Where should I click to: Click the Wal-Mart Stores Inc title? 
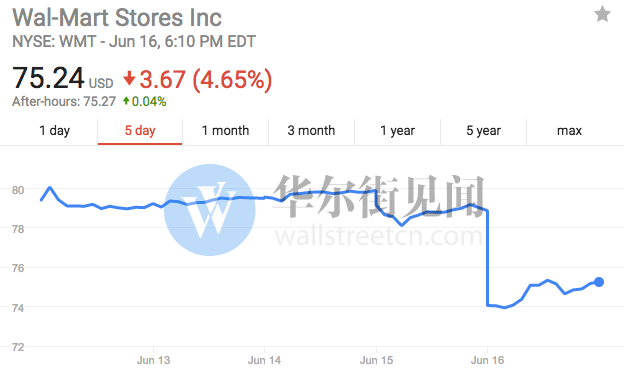[117, 18]
